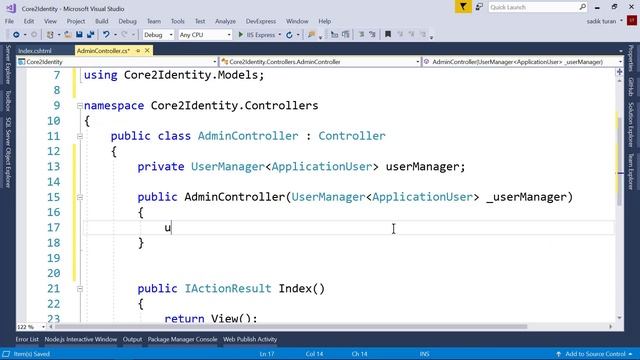
Task: Start IIS Express with play button
Action: 257,35
